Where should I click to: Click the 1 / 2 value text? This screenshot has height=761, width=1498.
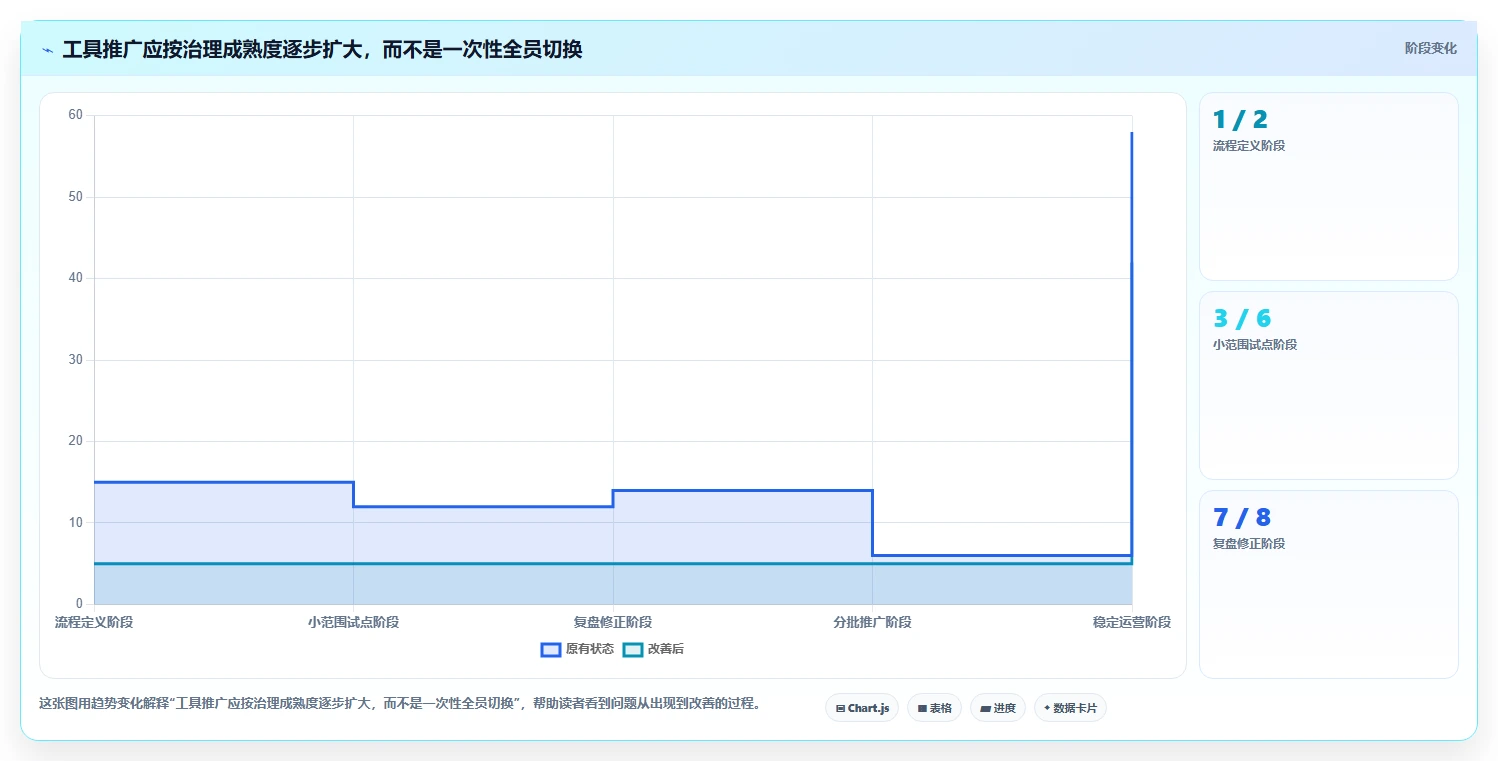(x=1240, y=120)
